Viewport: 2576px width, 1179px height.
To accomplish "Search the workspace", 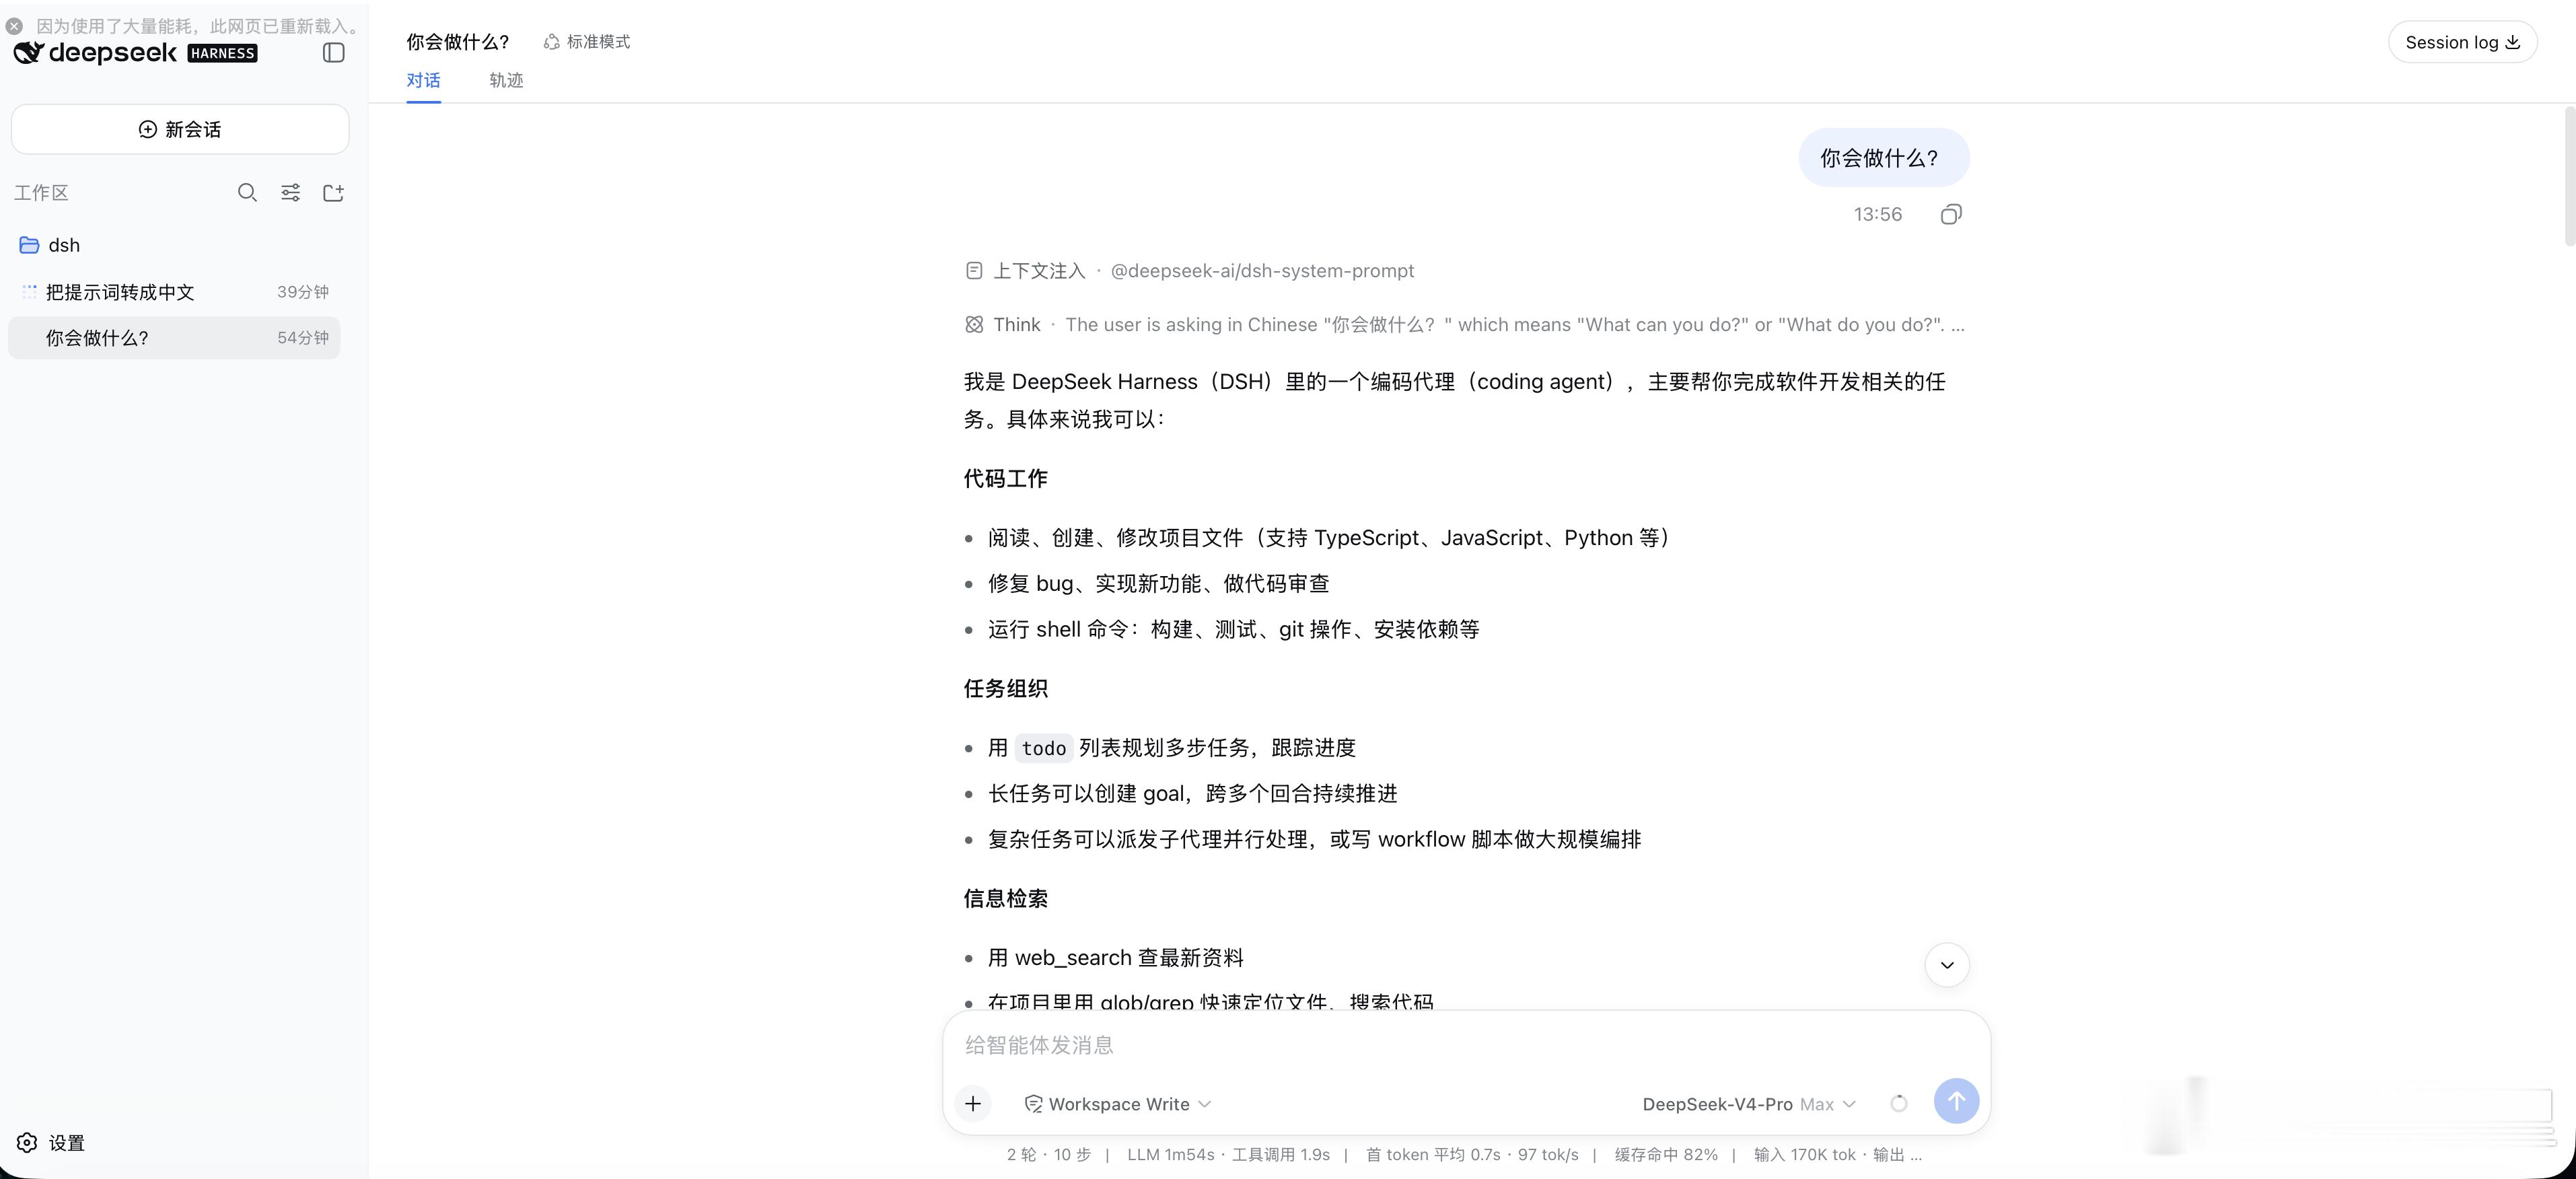I will point(247,193).
